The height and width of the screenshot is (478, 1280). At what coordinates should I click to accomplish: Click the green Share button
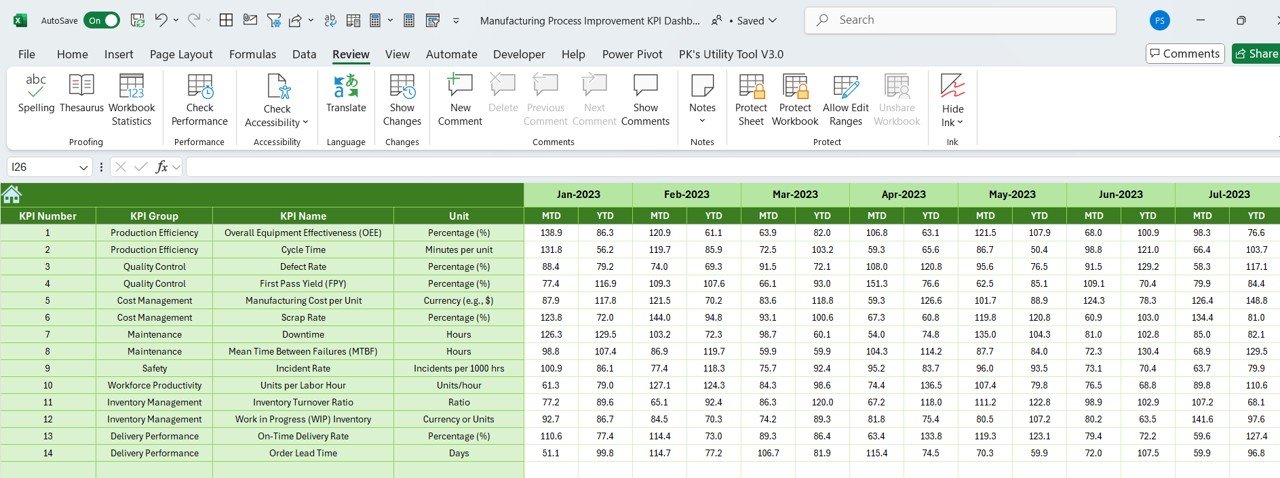(x=1256, y=54)
